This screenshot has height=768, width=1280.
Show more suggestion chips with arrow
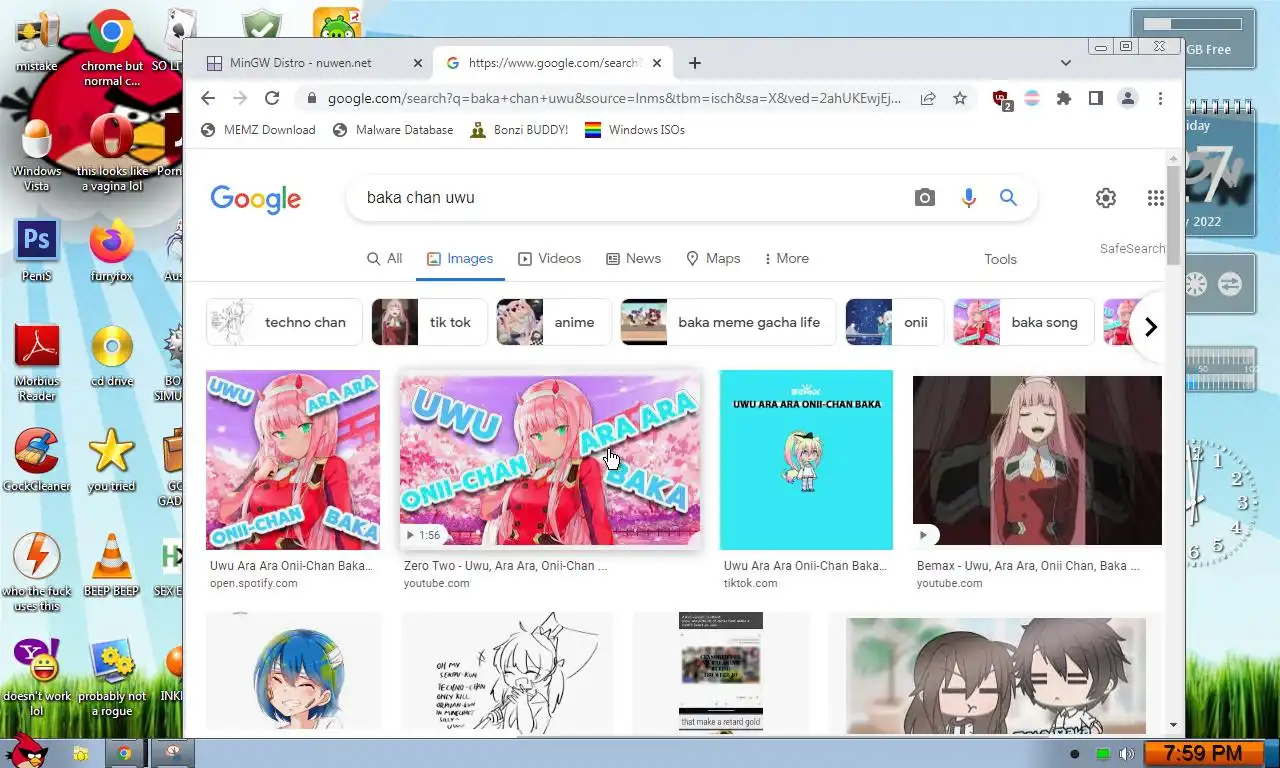(1150, 326)
